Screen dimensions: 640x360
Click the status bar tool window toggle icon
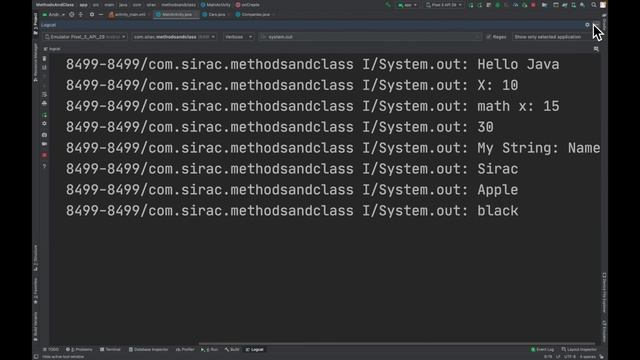tap(36, 357)
